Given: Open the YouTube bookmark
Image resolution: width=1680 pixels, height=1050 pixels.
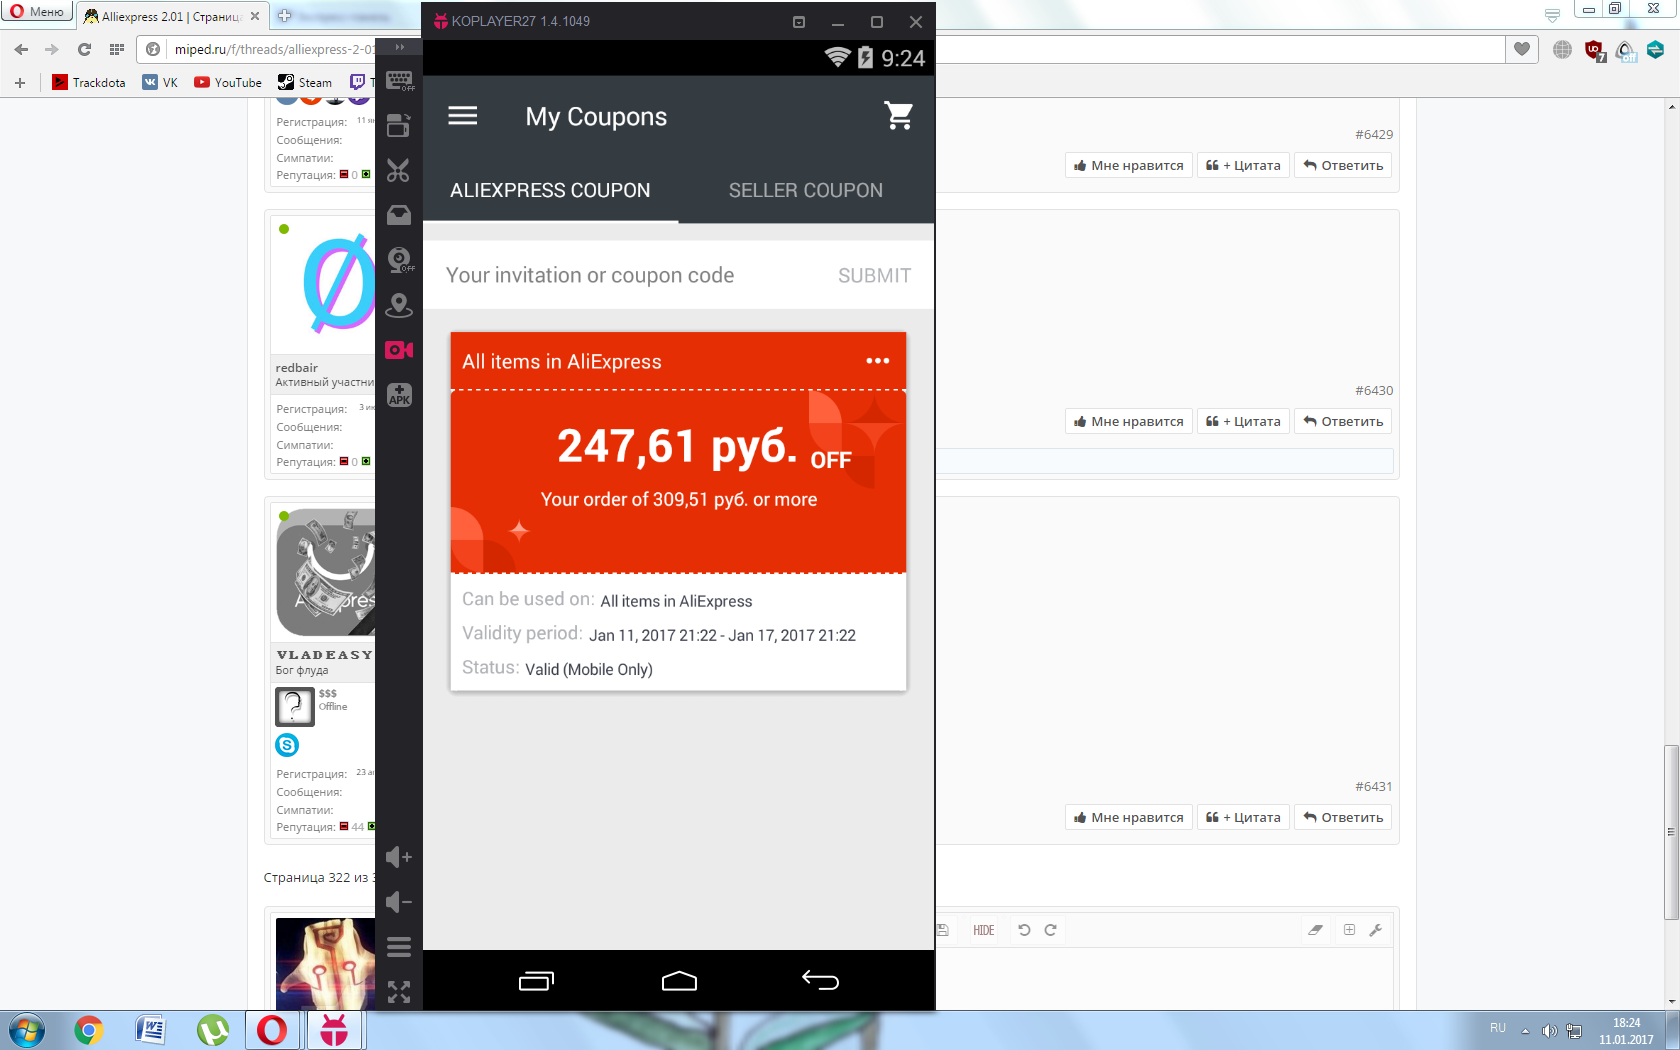Looking at the screenshot, I should [x=228, y=82].
